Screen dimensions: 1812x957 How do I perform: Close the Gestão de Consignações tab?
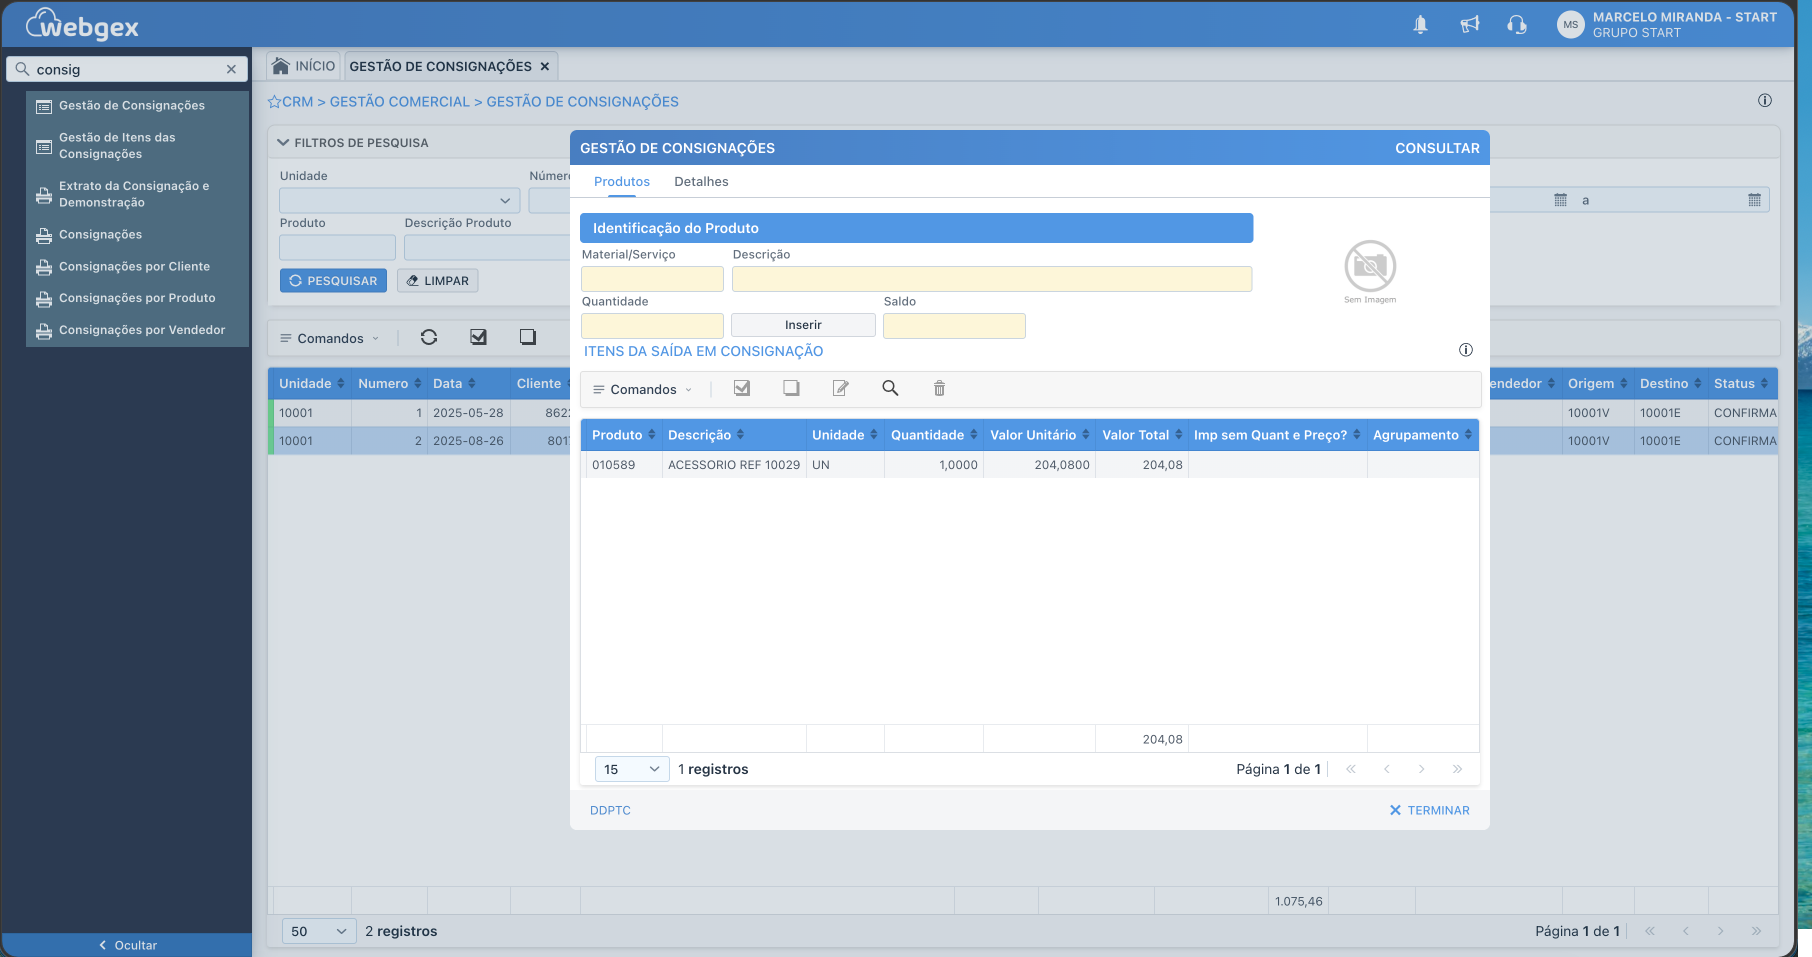pos(545,66)
